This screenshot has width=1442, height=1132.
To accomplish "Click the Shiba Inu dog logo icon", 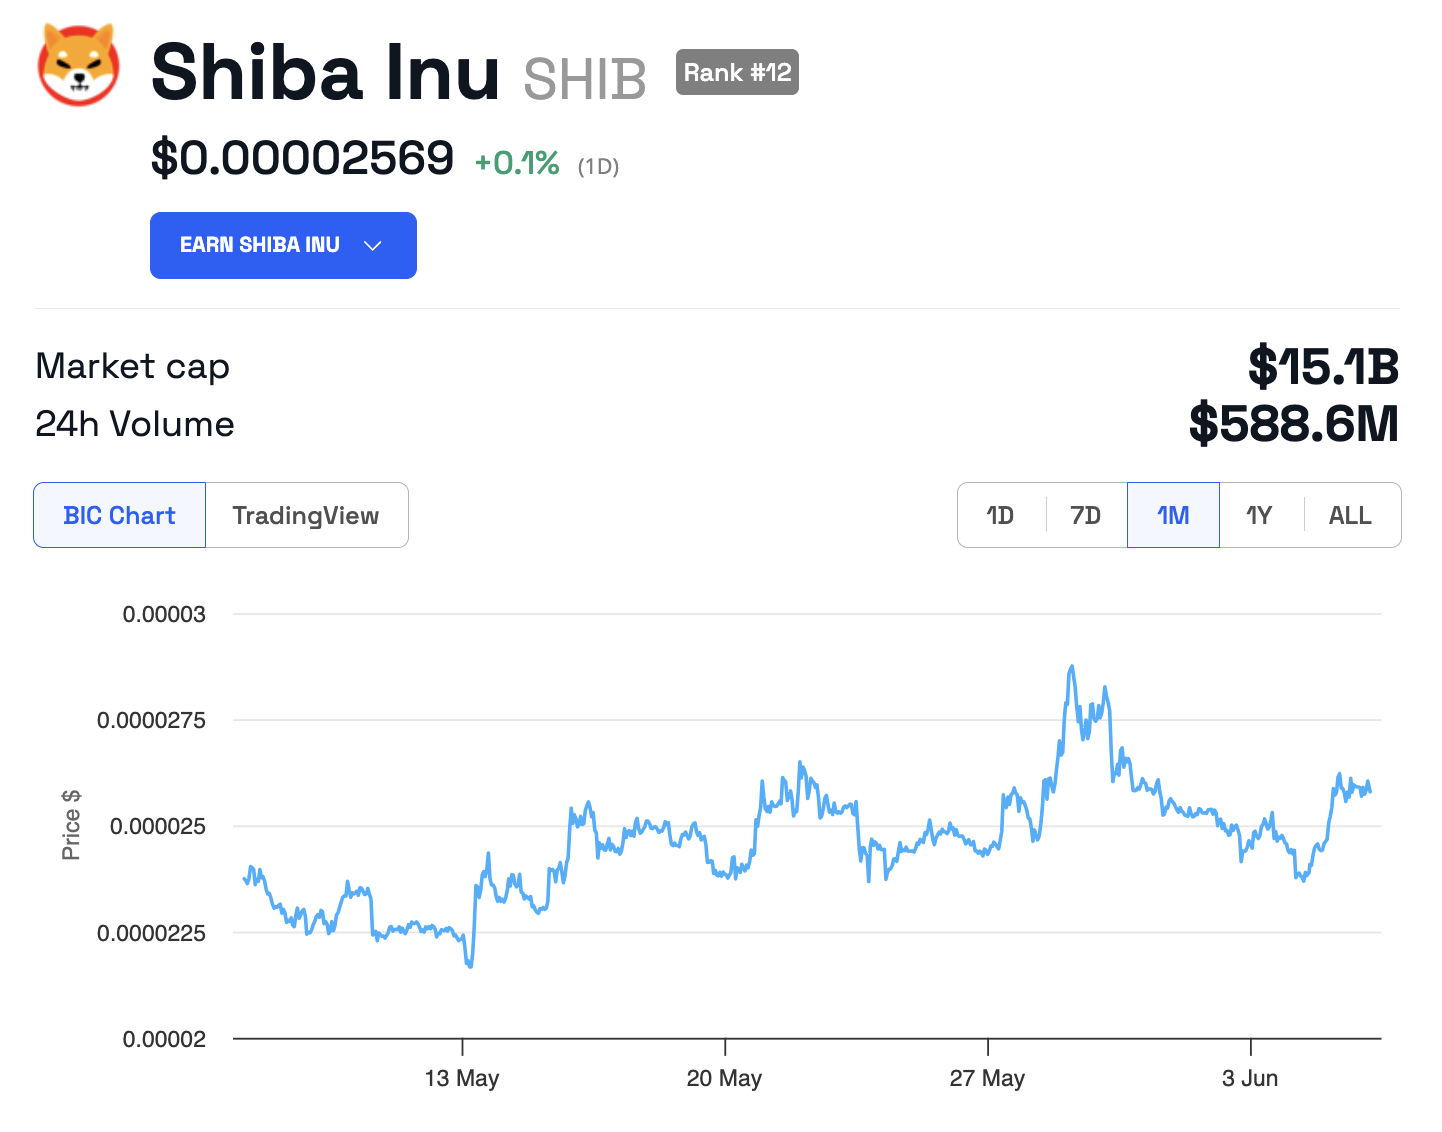I will tap(79, 65).
